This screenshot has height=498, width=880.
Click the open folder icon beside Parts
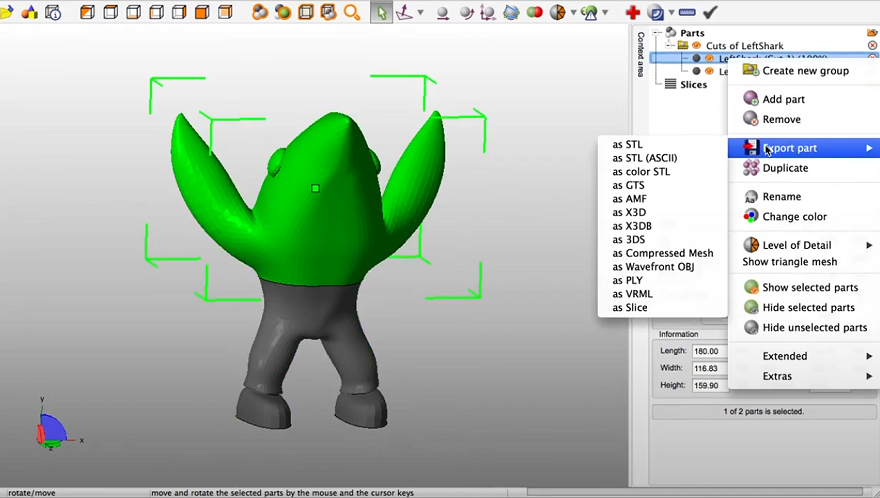click(x=872, y=33)
